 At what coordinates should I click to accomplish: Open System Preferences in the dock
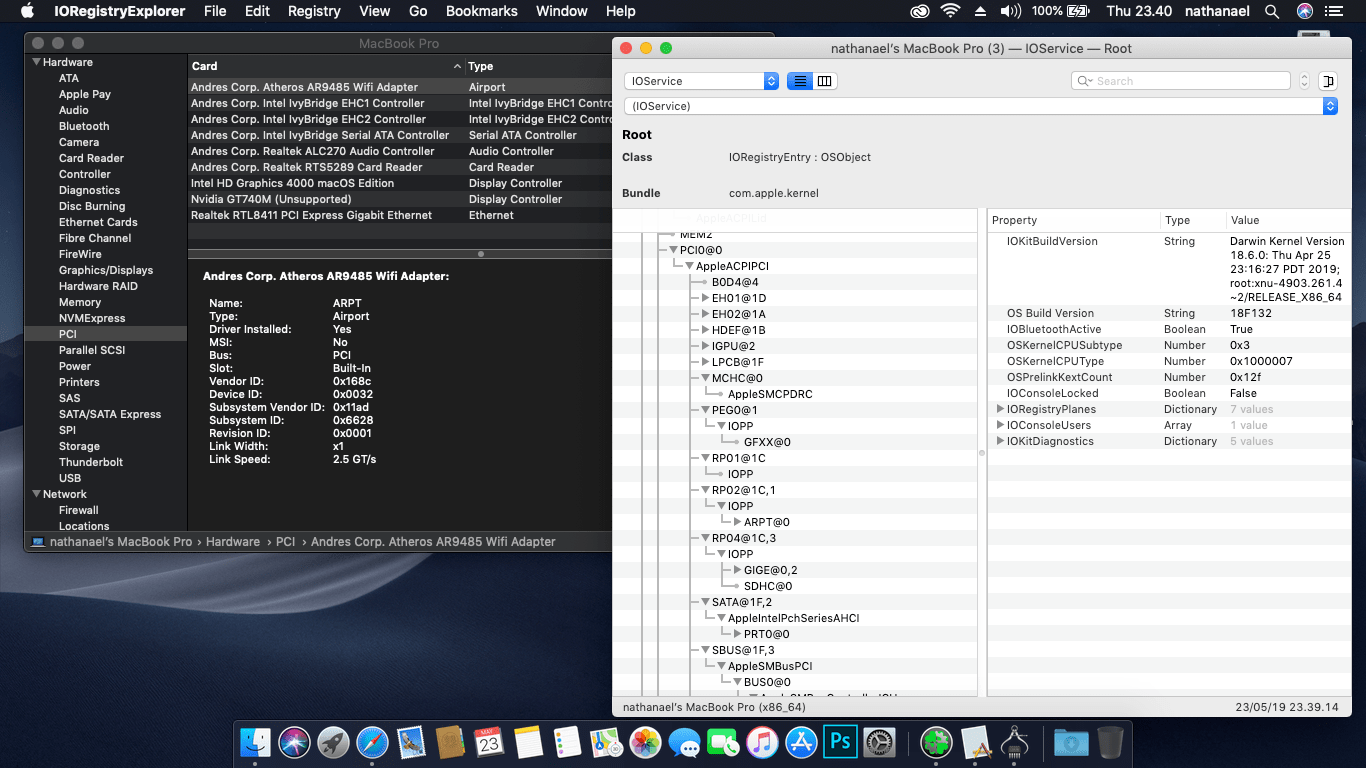click(879, 742)
